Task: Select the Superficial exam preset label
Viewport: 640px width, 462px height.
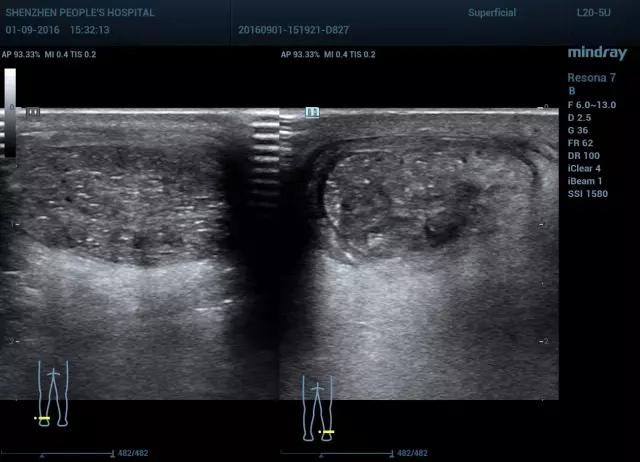Action: 493,13
